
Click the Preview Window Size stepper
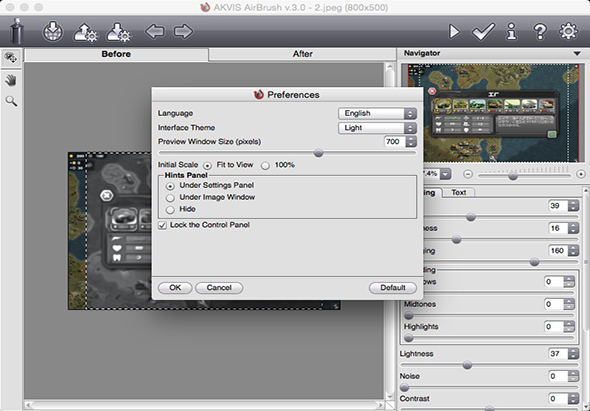click(x=411, y=142)
